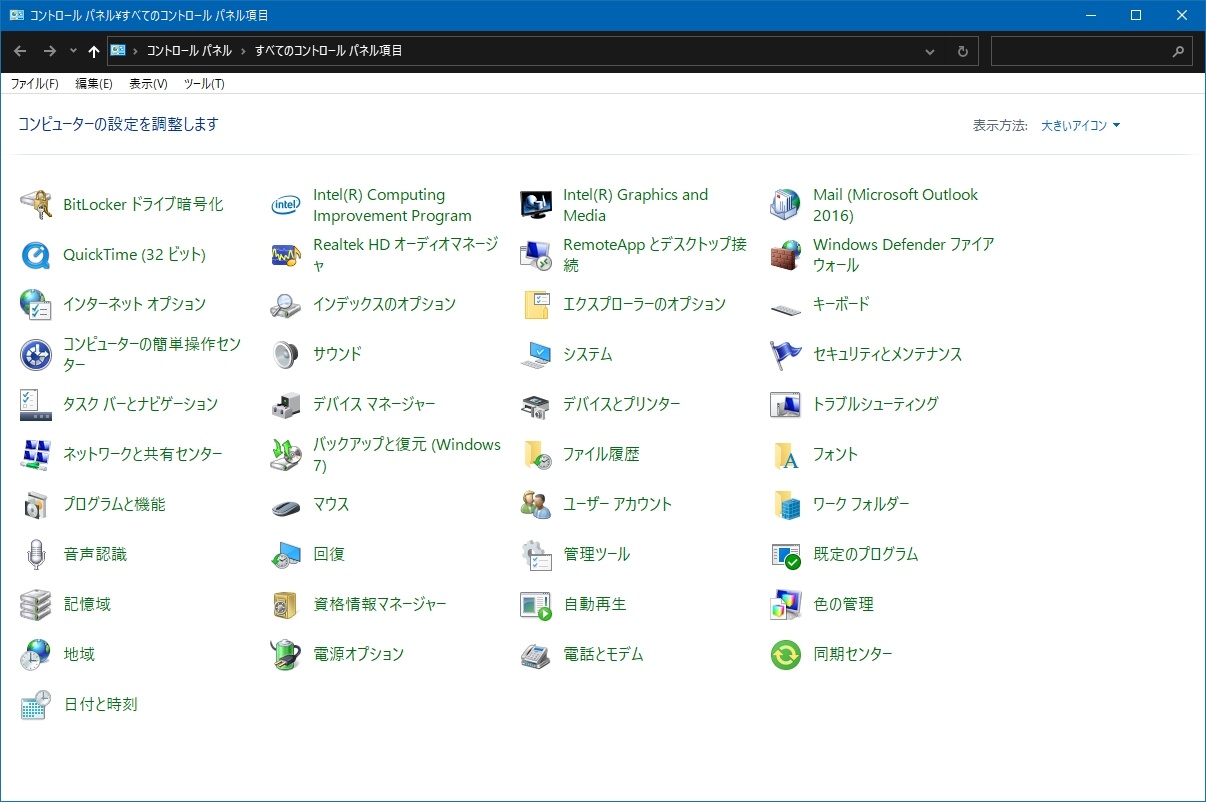1206x802 pixels.
Task: Expand the 大きいアイコン view dropdown
Action: tap(1081, 126)
